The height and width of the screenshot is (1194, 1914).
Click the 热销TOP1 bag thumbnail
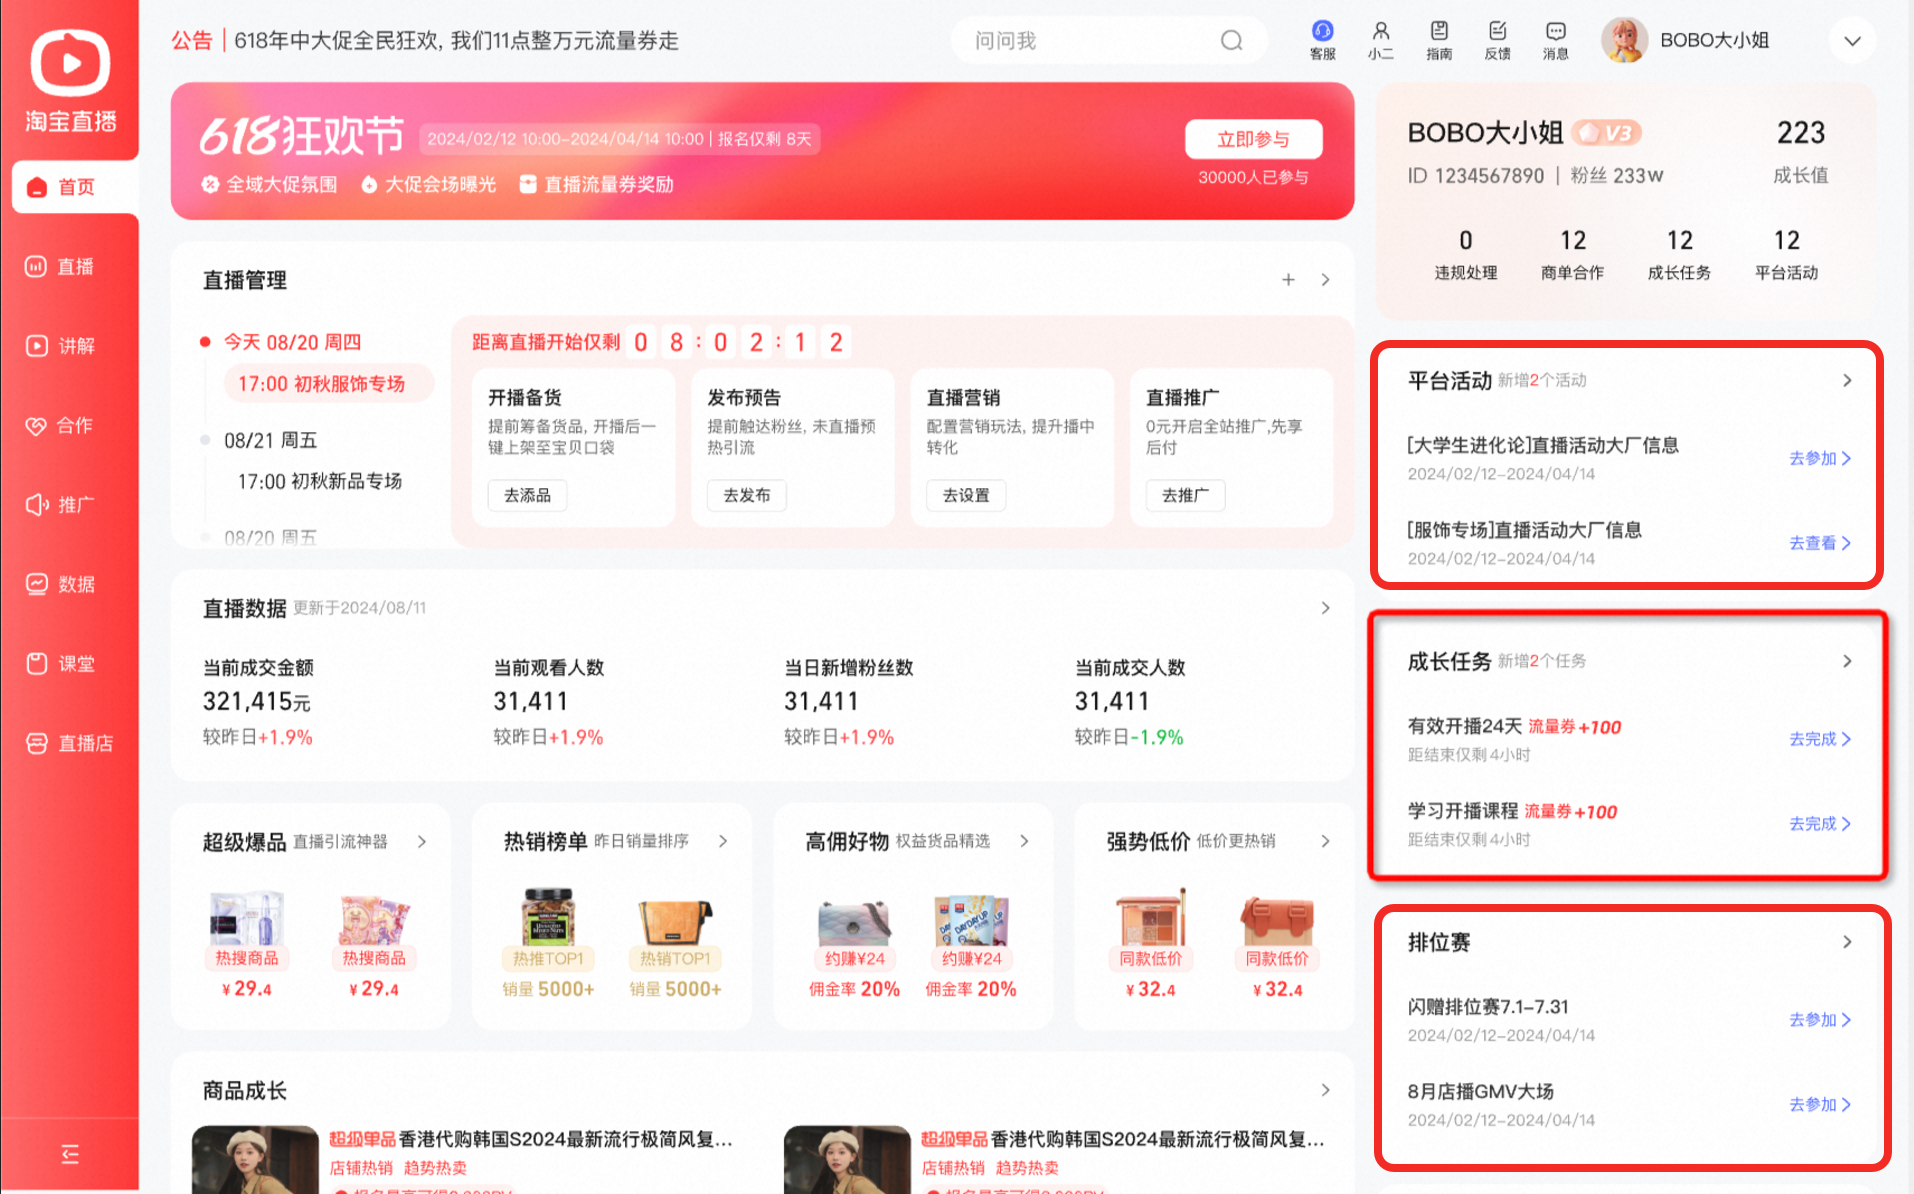click(675, 920)
